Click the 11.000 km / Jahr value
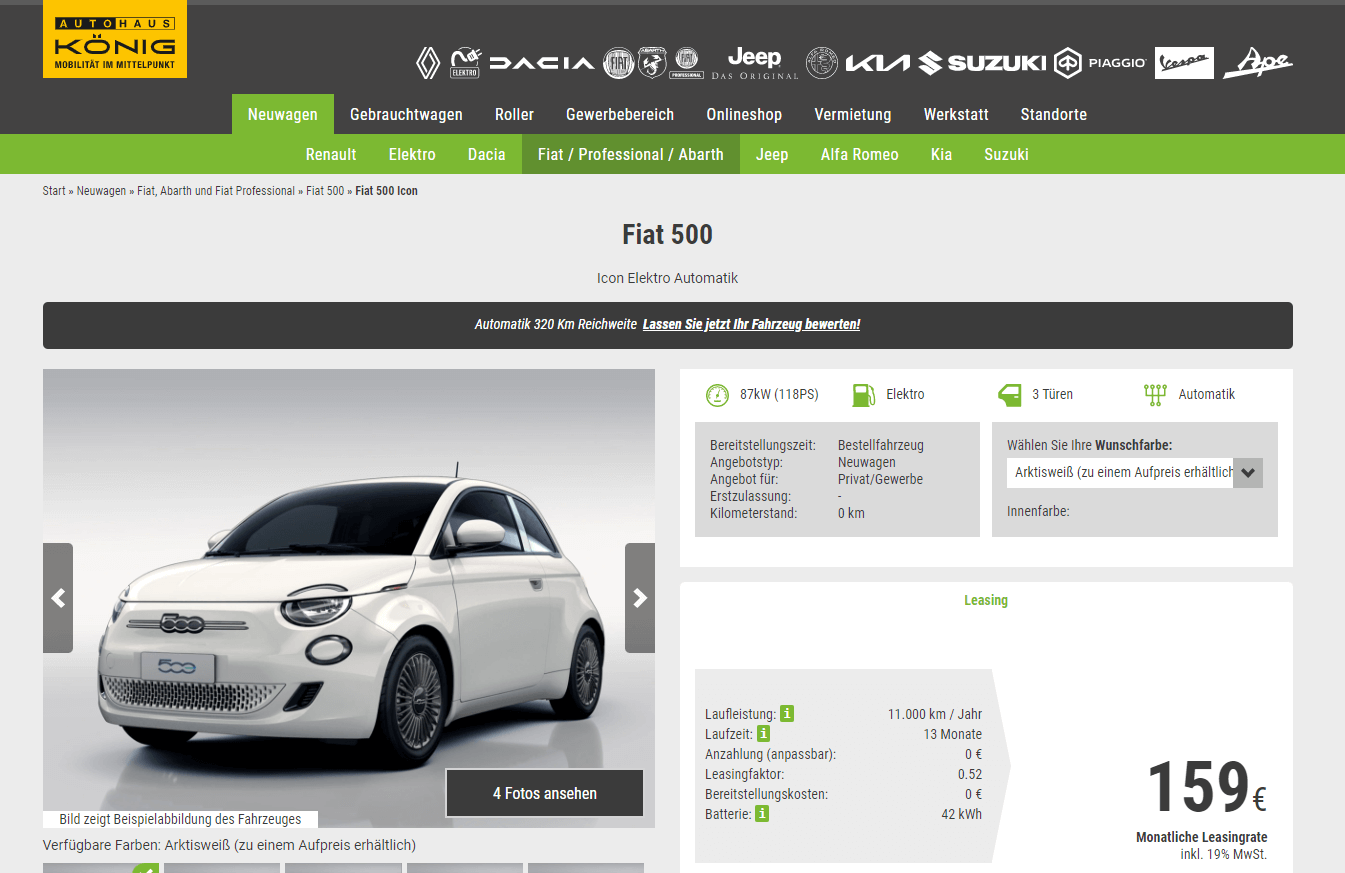The image size is (1345, 873). click(935, 714)
